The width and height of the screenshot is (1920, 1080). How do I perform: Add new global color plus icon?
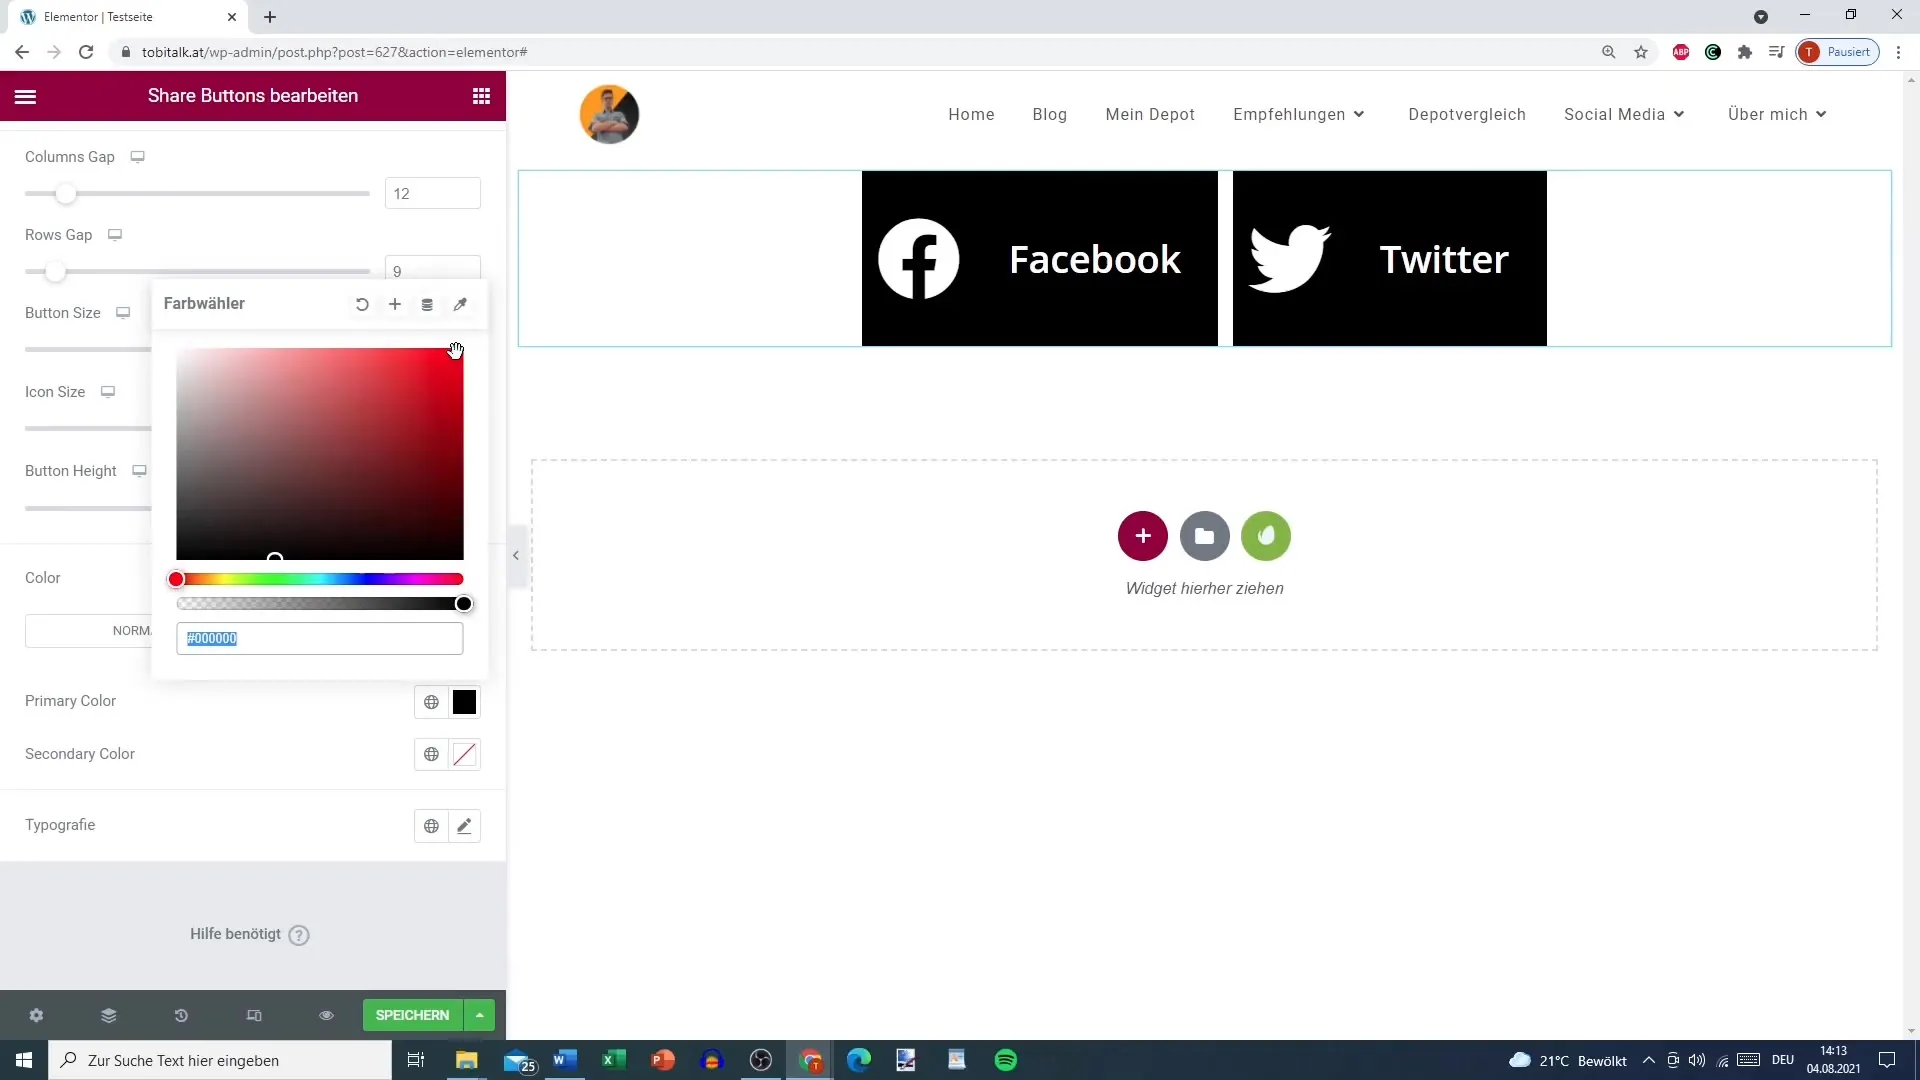[395, 304]
